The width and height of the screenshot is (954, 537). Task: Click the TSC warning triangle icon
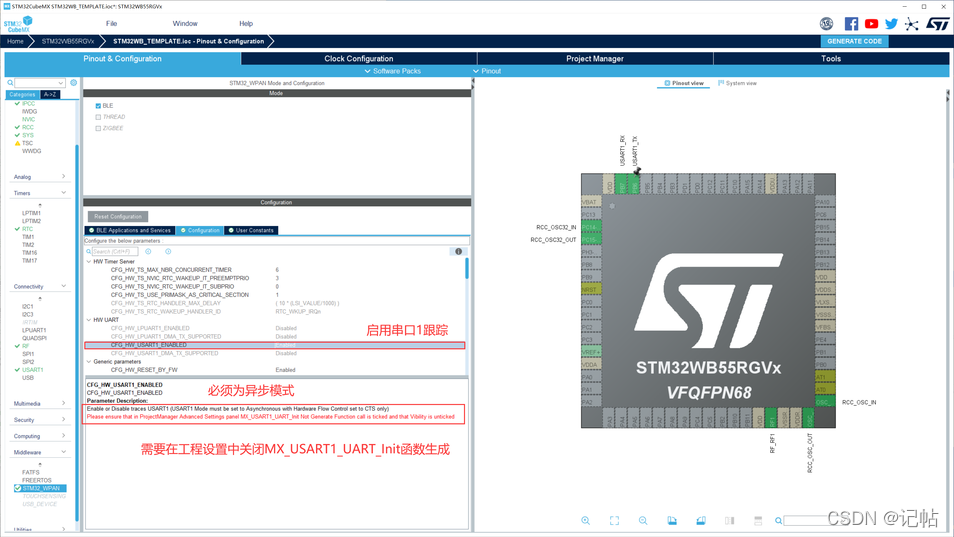17,144
